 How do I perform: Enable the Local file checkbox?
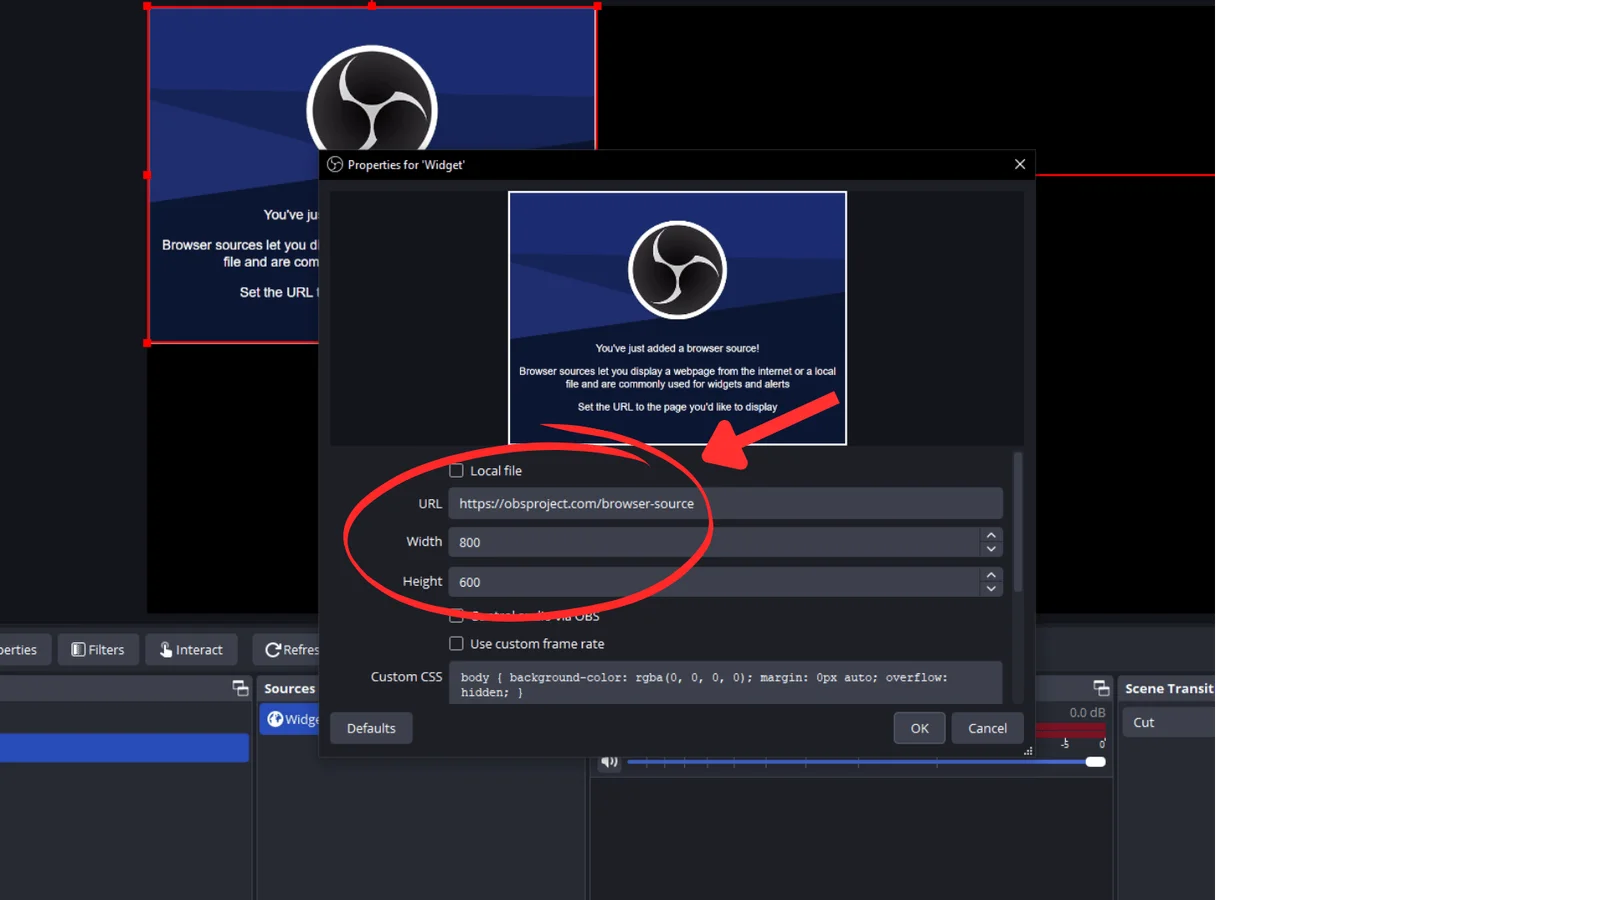coord(457,471)
